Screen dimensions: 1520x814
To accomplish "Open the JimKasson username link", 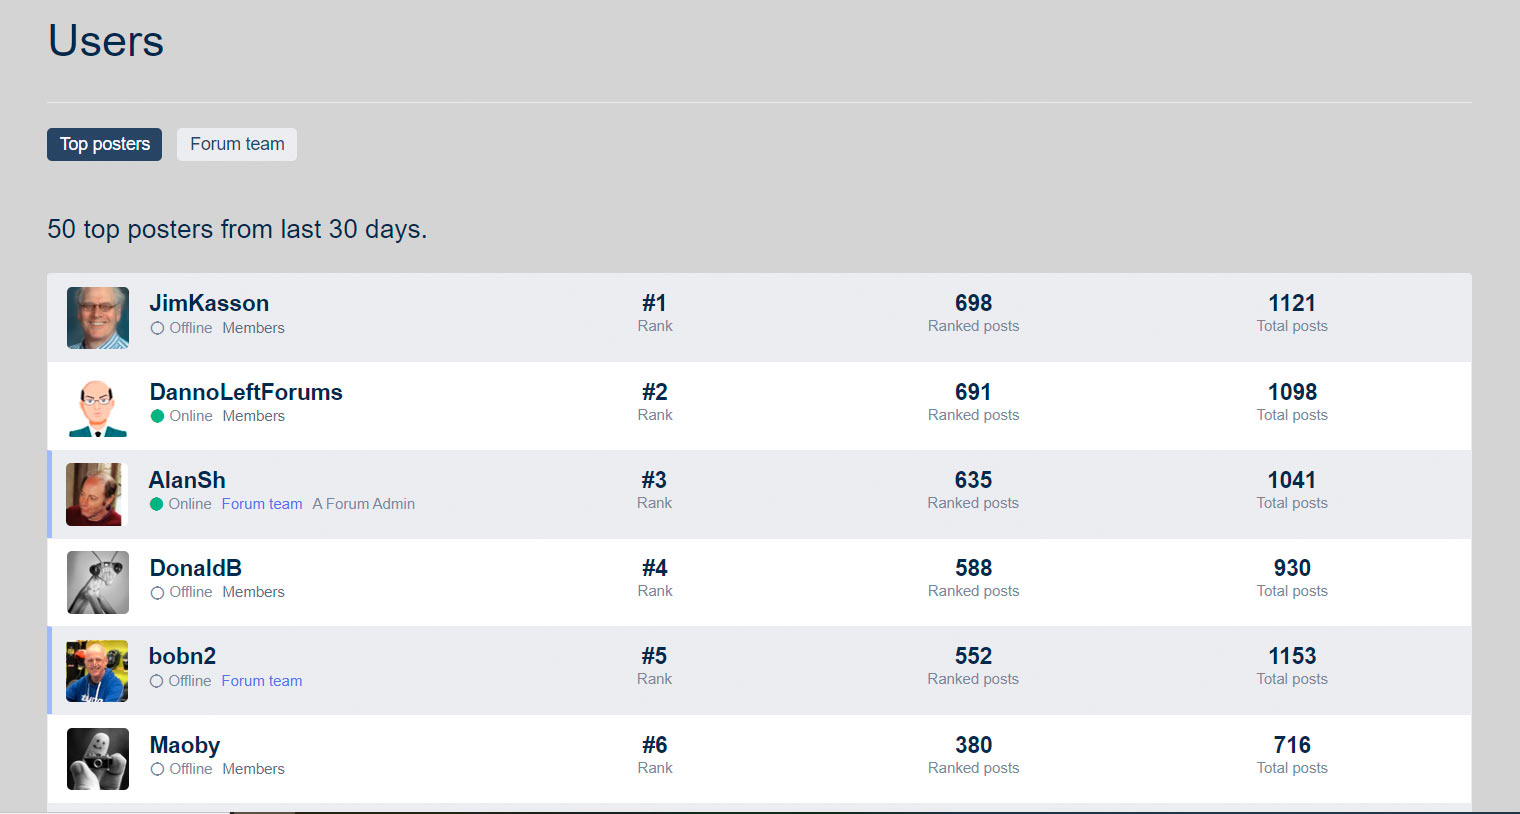I will pyautogui.click(x=209, y=303).
